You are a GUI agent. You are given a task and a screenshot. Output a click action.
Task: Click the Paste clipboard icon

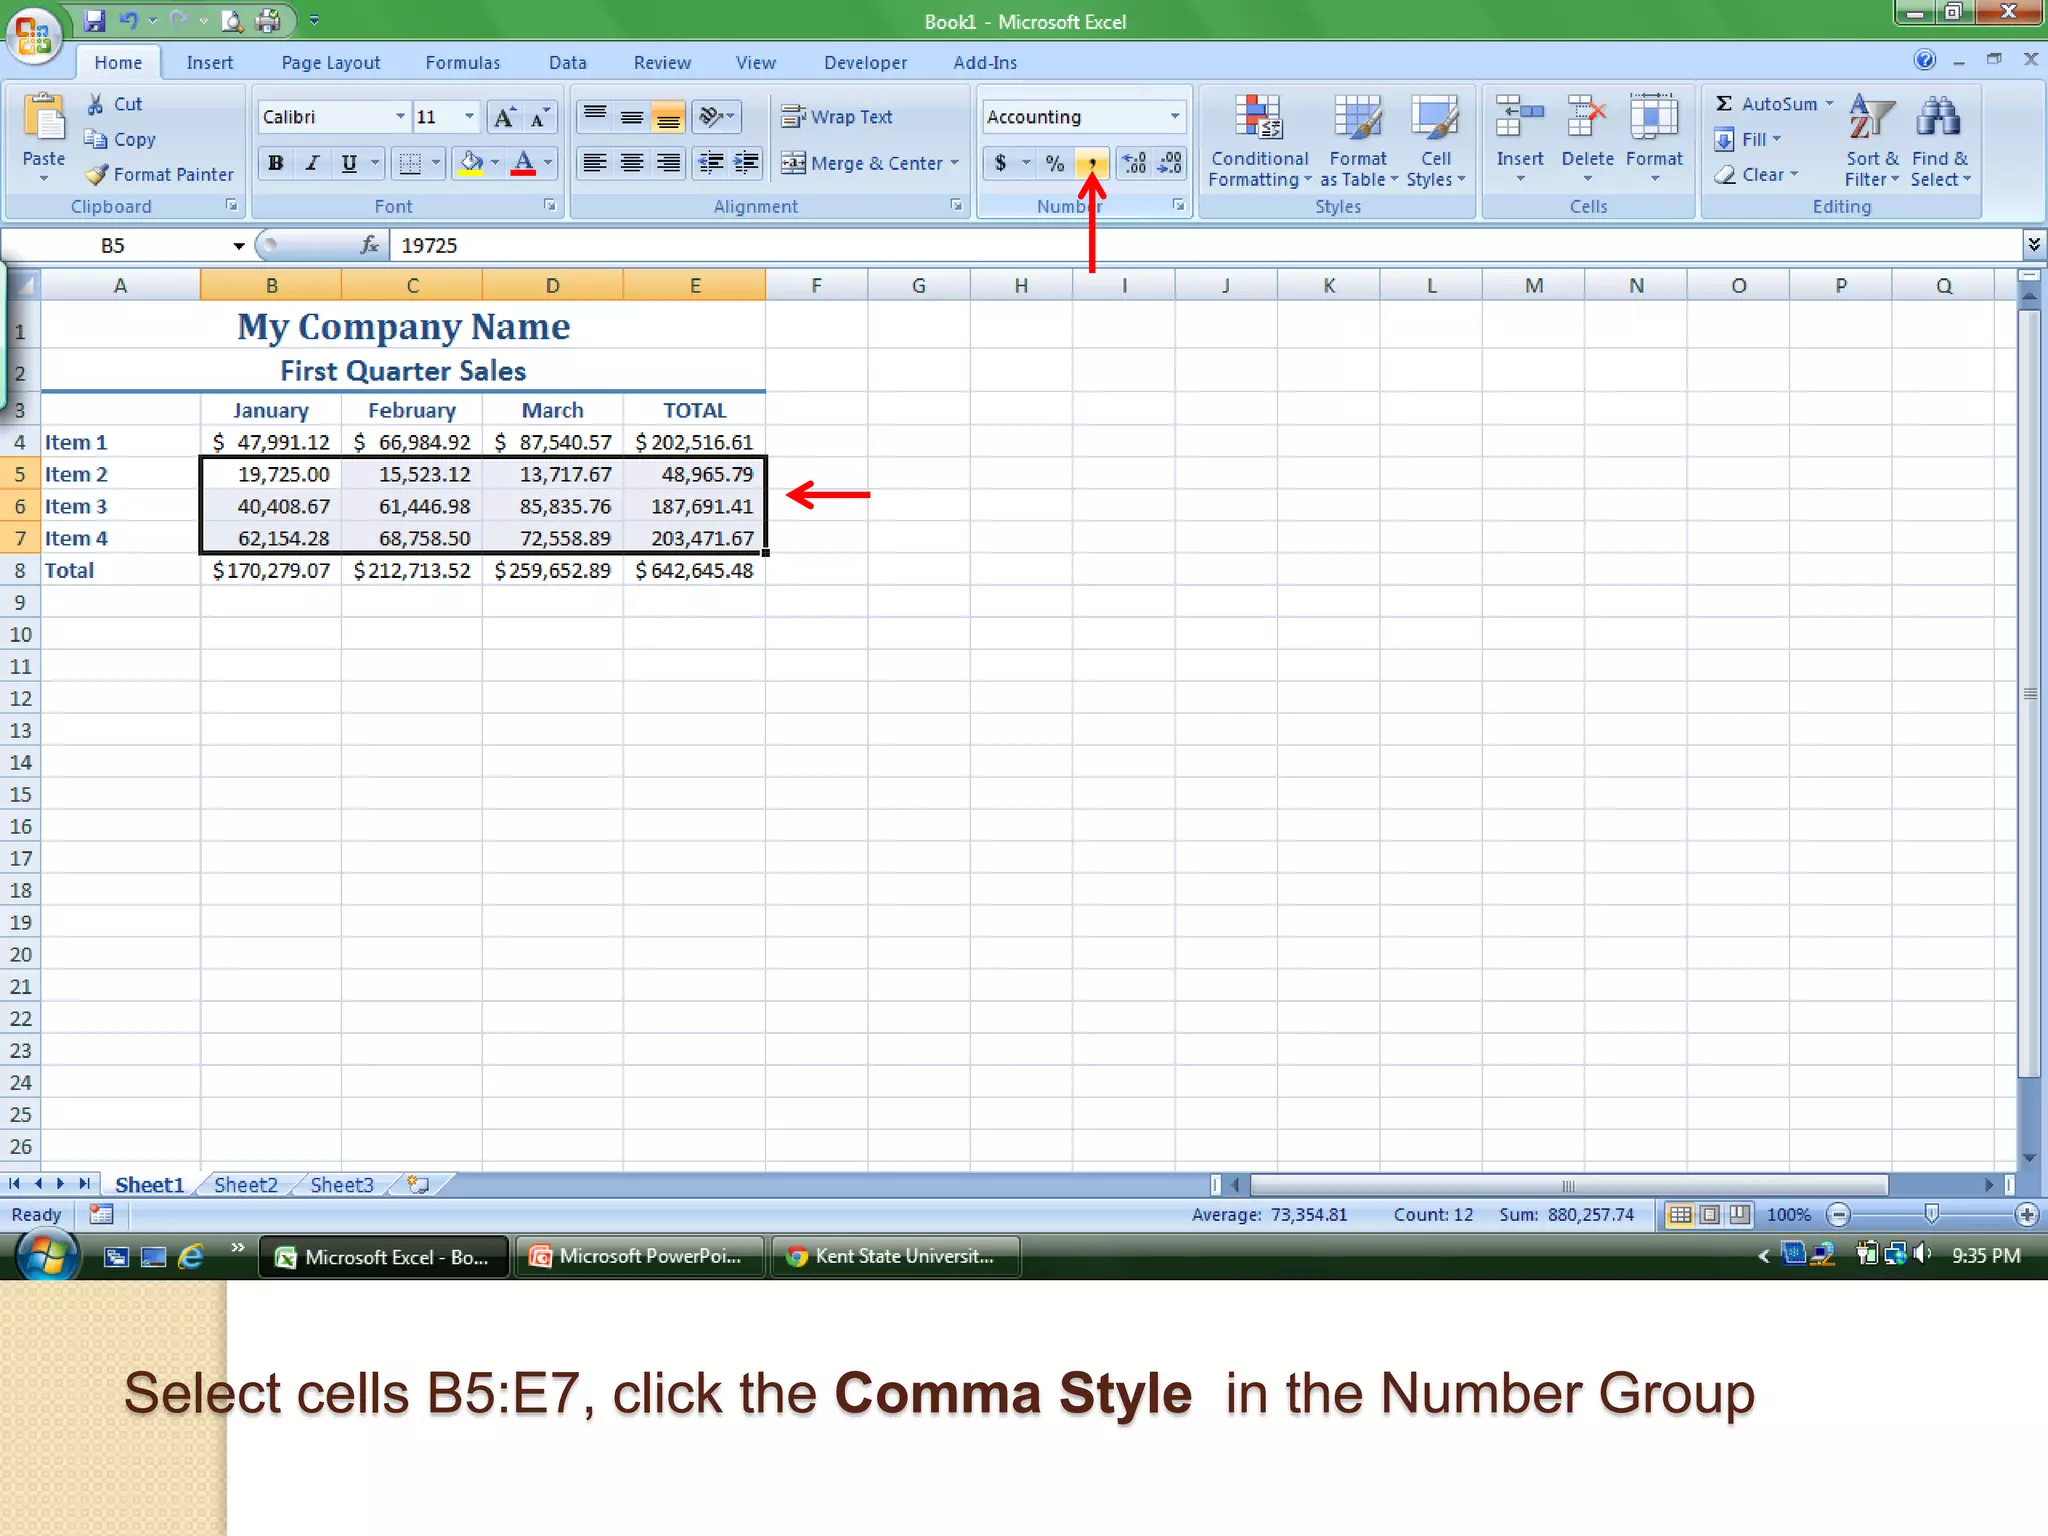coord(43,117)
